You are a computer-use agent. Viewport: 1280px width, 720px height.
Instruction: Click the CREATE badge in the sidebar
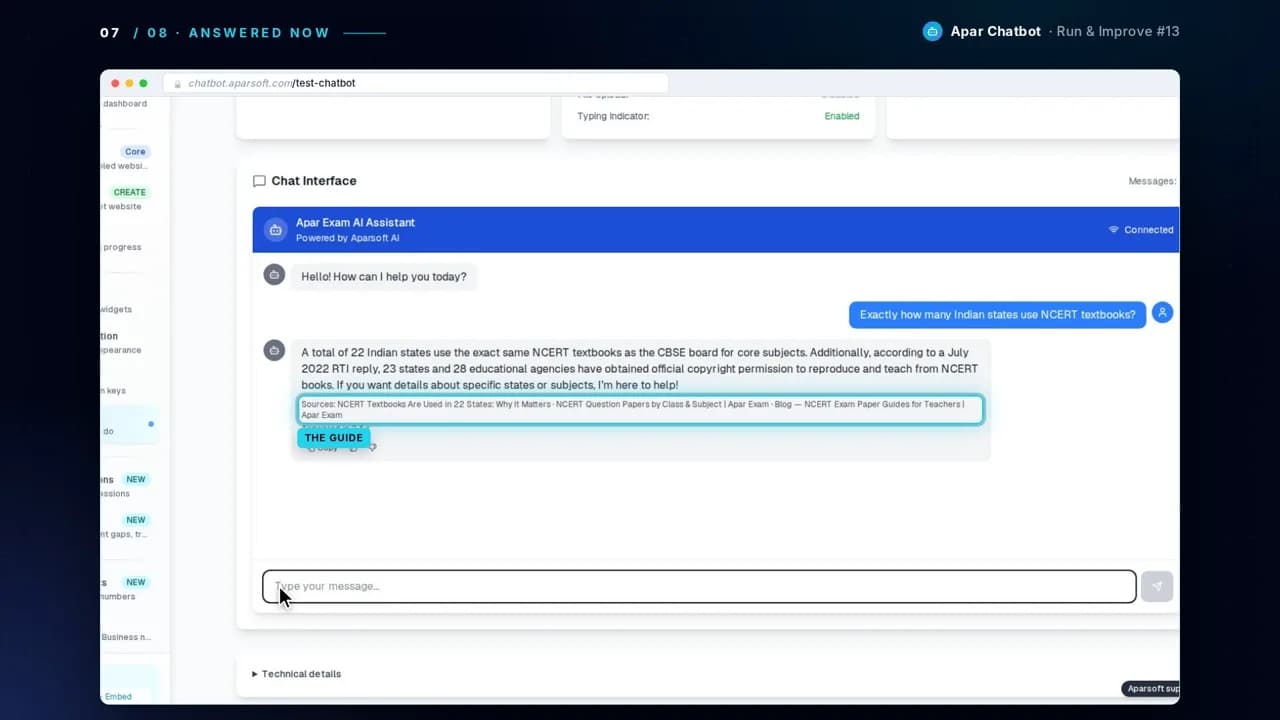(x=130, y=192)
